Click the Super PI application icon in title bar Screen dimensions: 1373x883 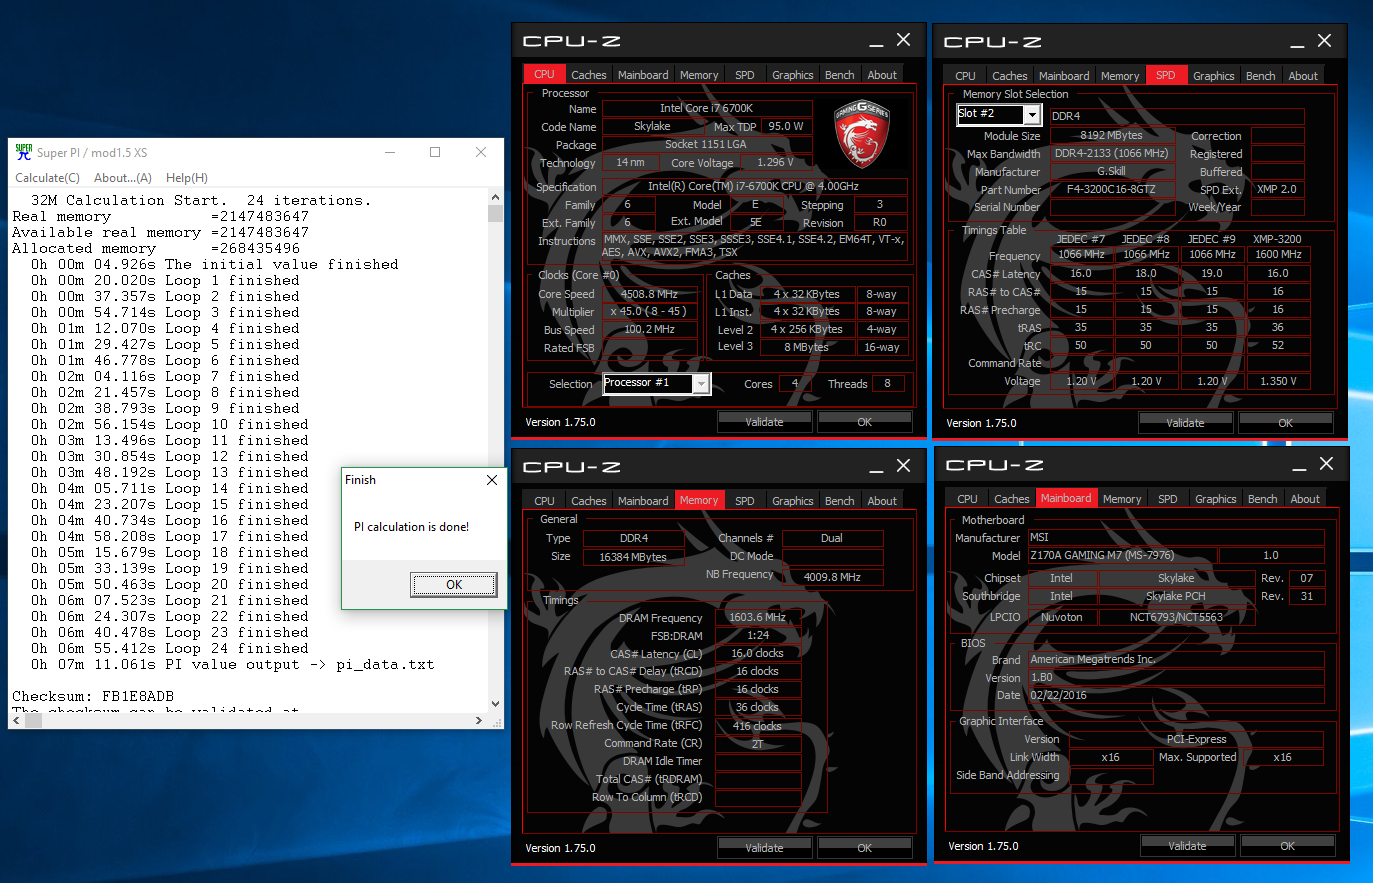(x=24, y=152)
